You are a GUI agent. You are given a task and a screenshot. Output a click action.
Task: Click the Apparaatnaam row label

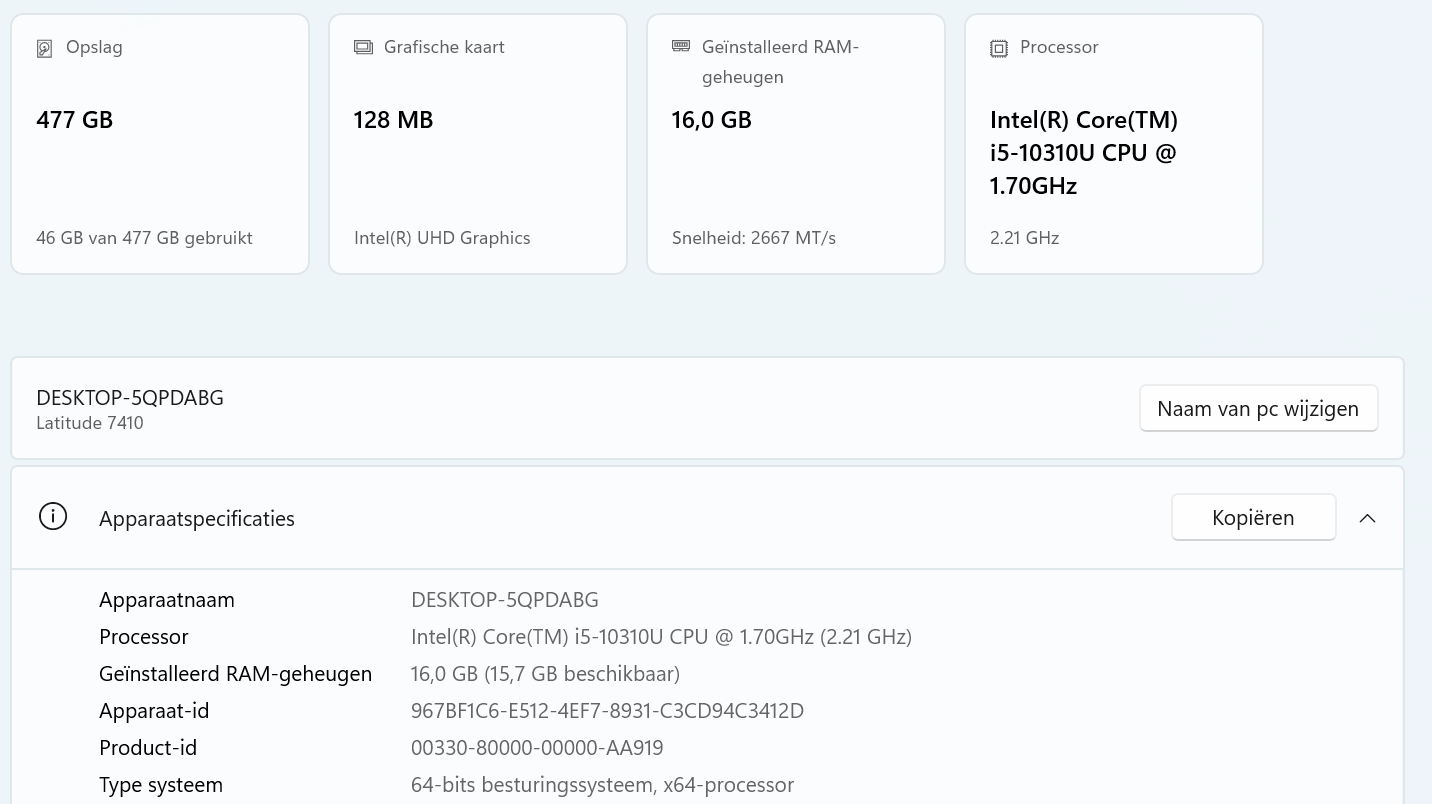coord(167,600)
